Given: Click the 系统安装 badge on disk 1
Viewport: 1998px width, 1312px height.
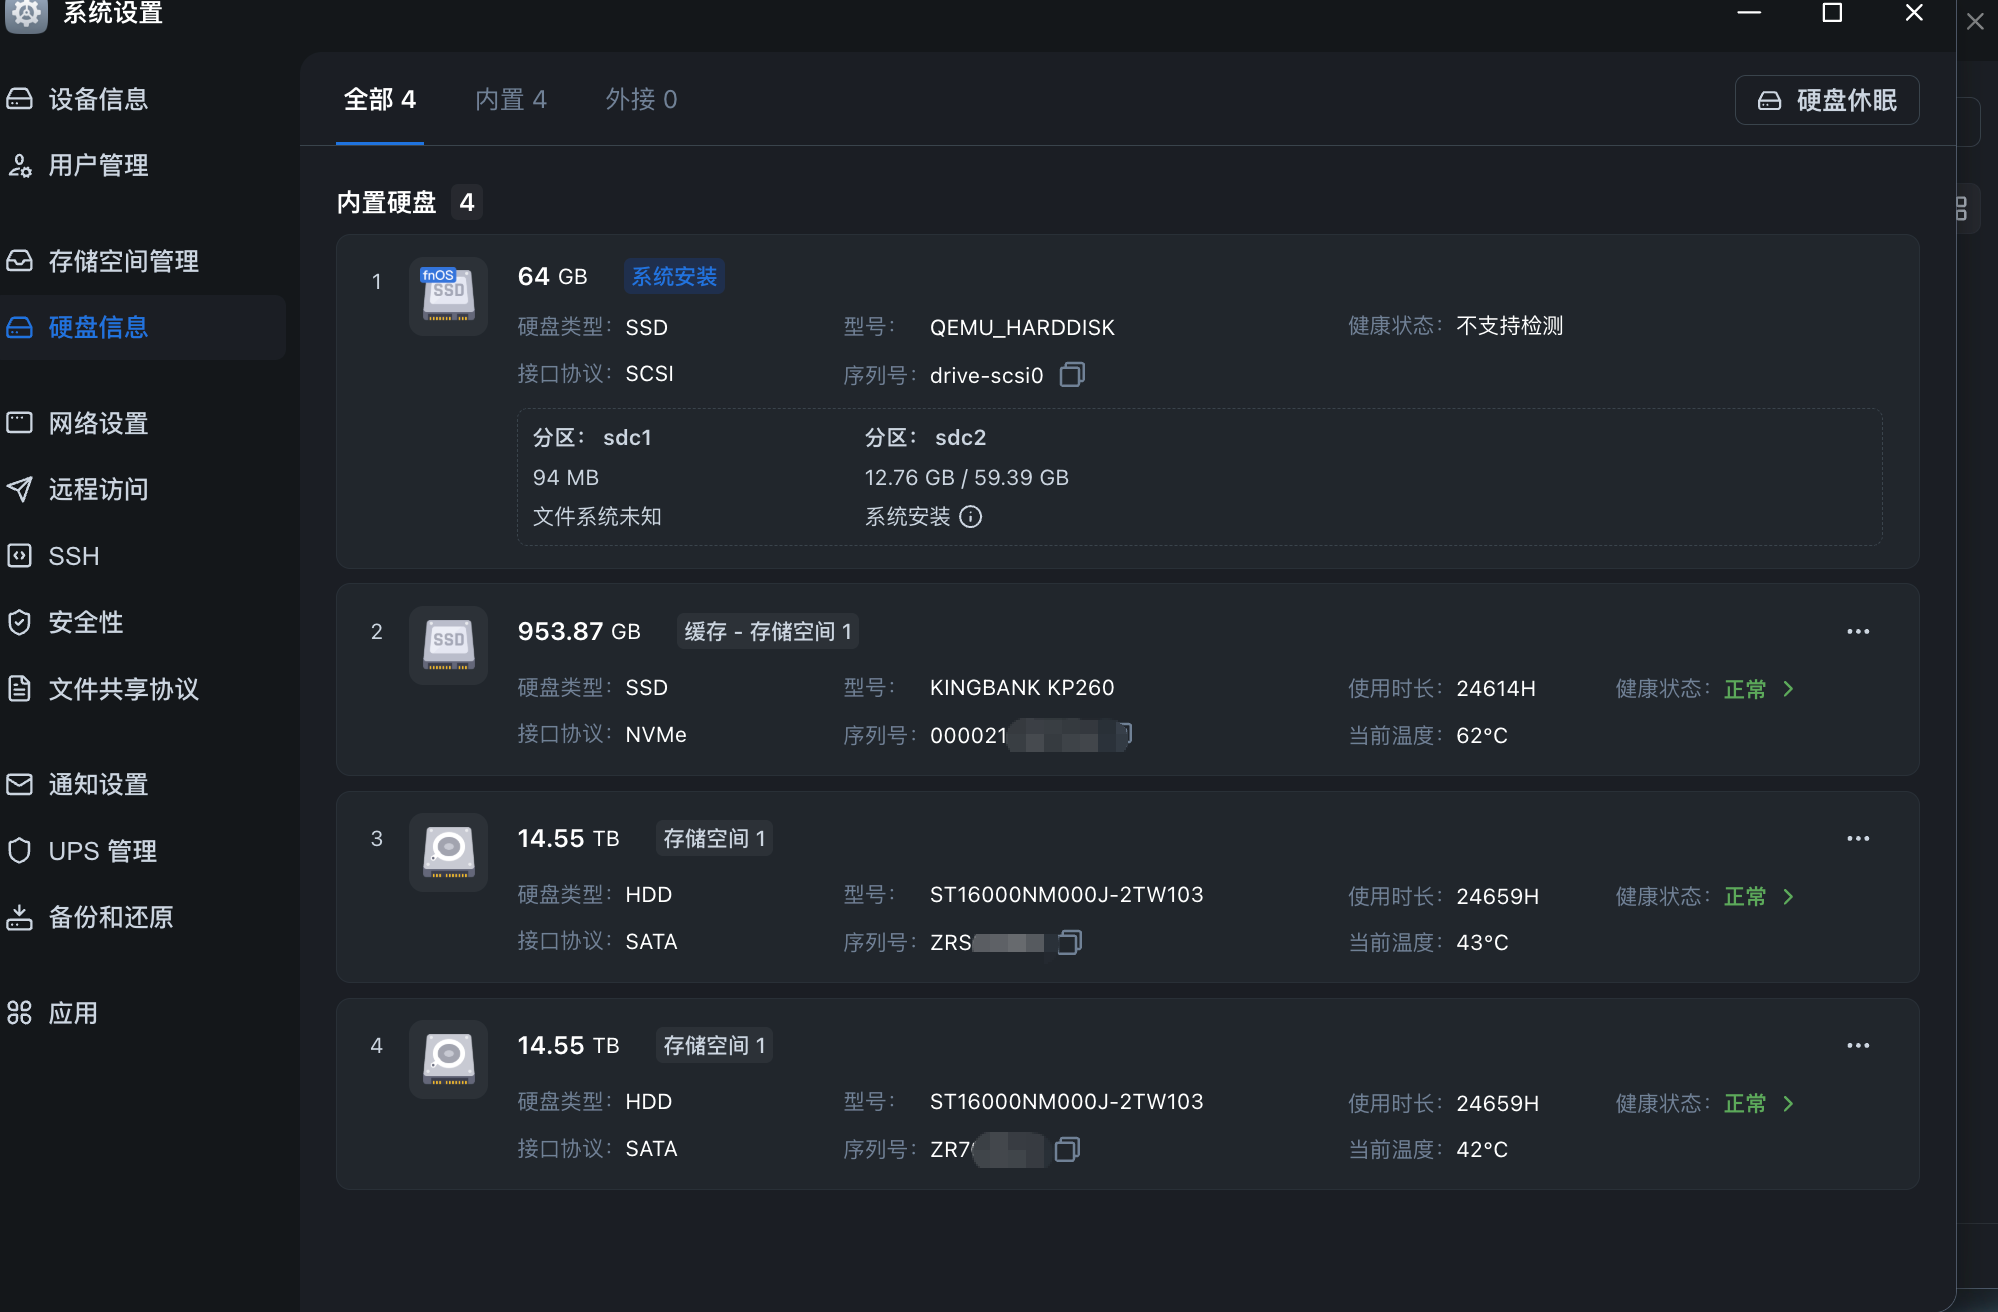Looking at the screenshot, I should [674, 277].
